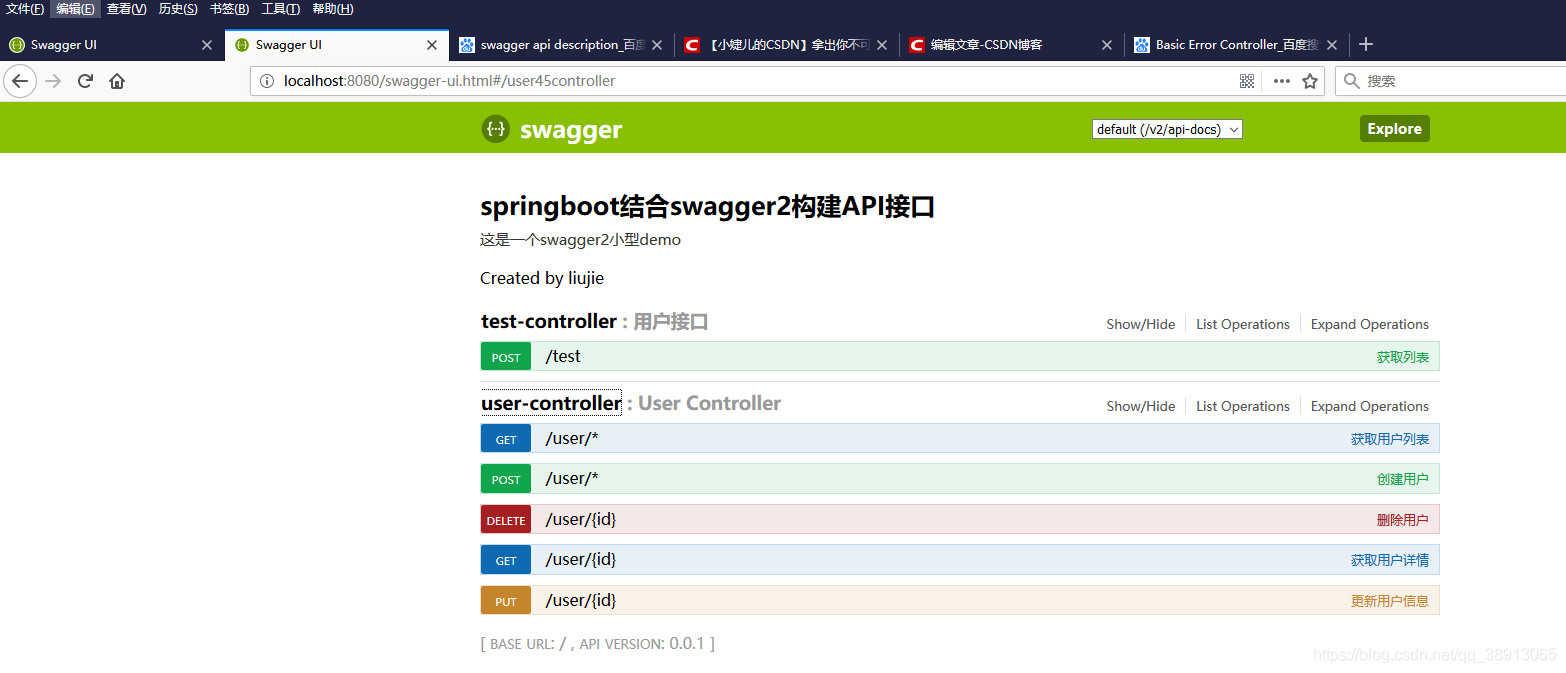Close the Basic Error Controller tab
Screen dimensions: 1566x673
click(1332, 45)
